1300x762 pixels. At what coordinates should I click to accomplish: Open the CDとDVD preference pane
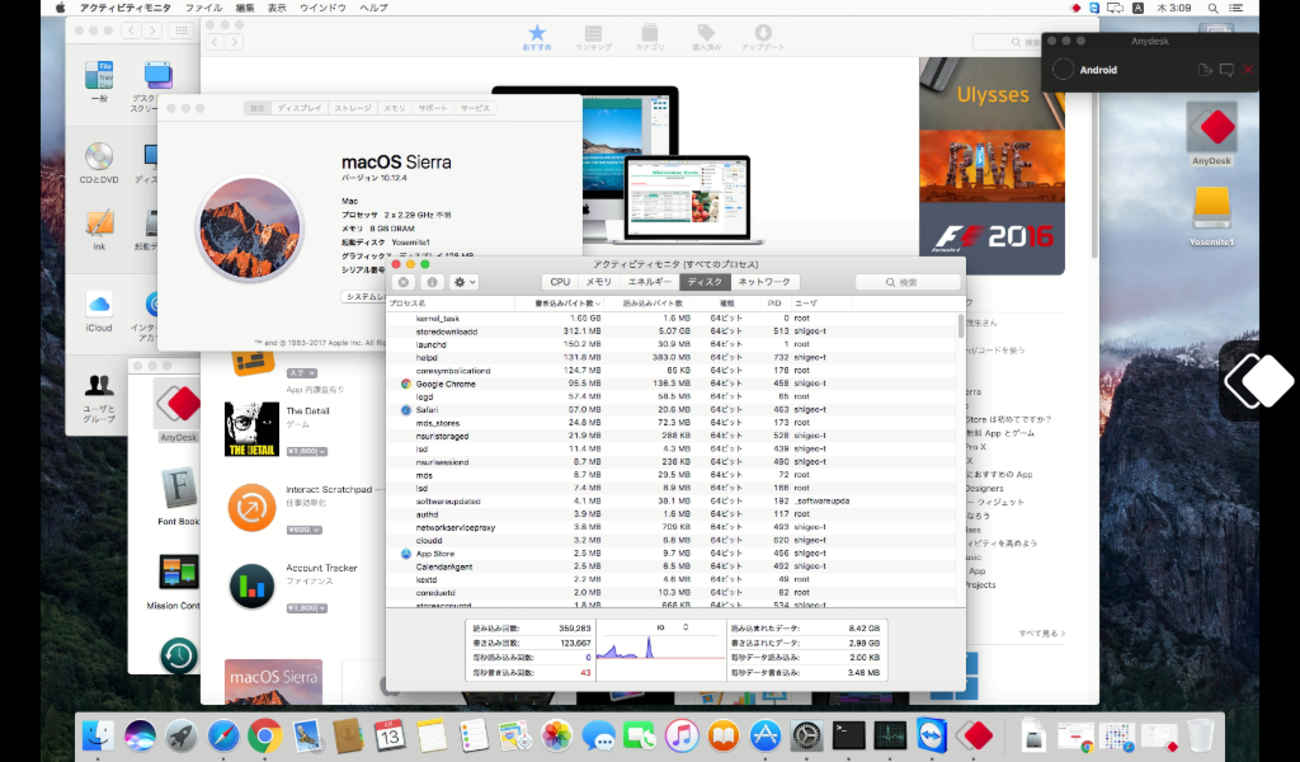pos(99,163)
